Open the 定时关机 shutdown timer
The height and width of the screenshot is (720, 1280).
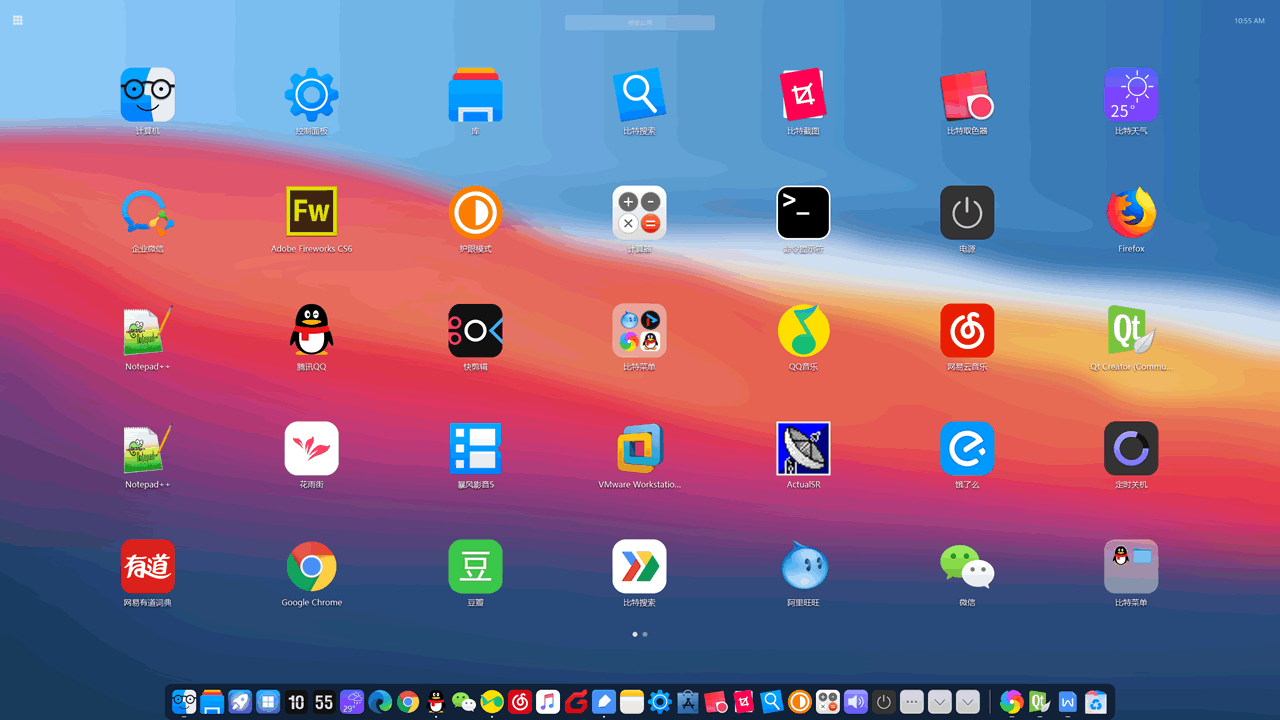1131,449
